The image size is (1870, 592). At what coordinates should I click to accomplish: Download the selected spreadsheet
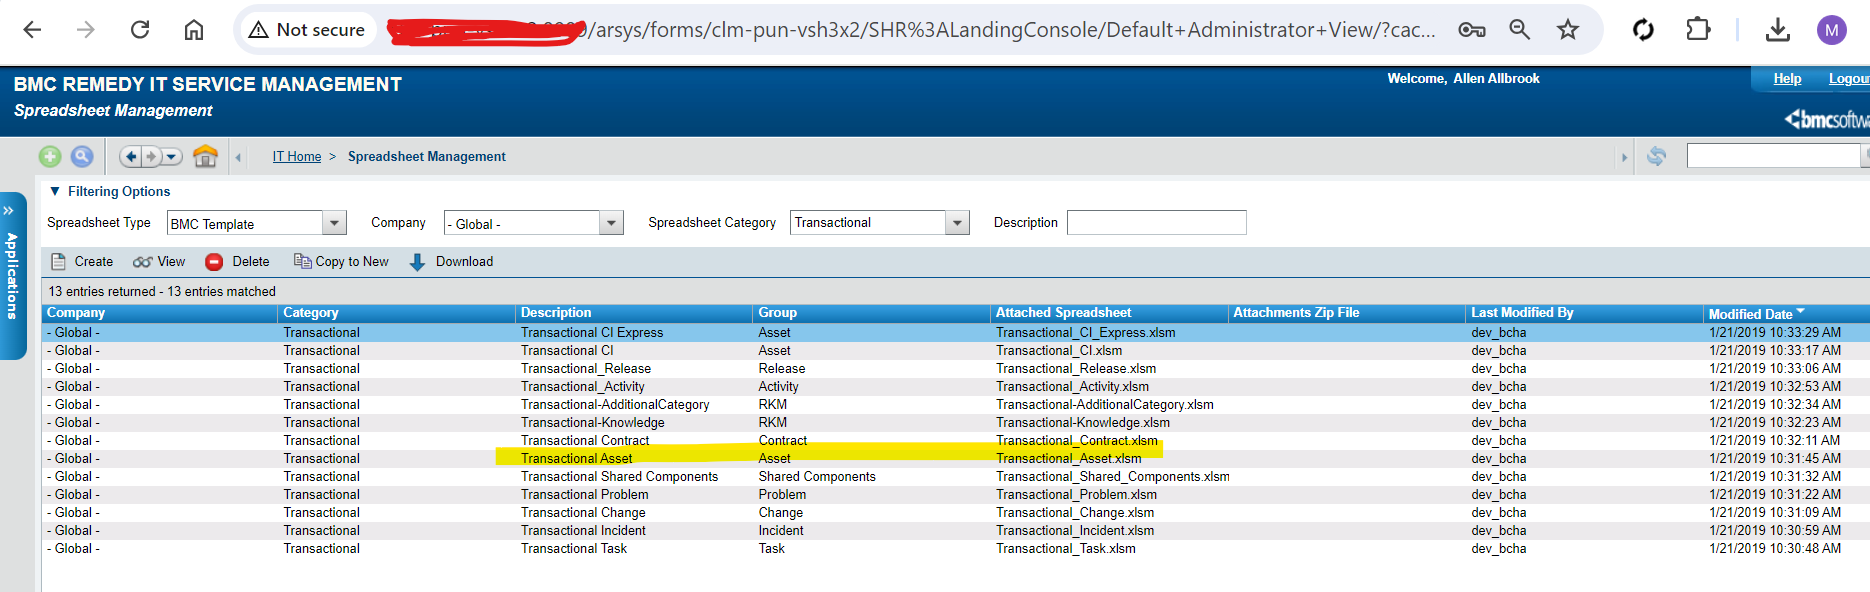click(x=451, y=262)
